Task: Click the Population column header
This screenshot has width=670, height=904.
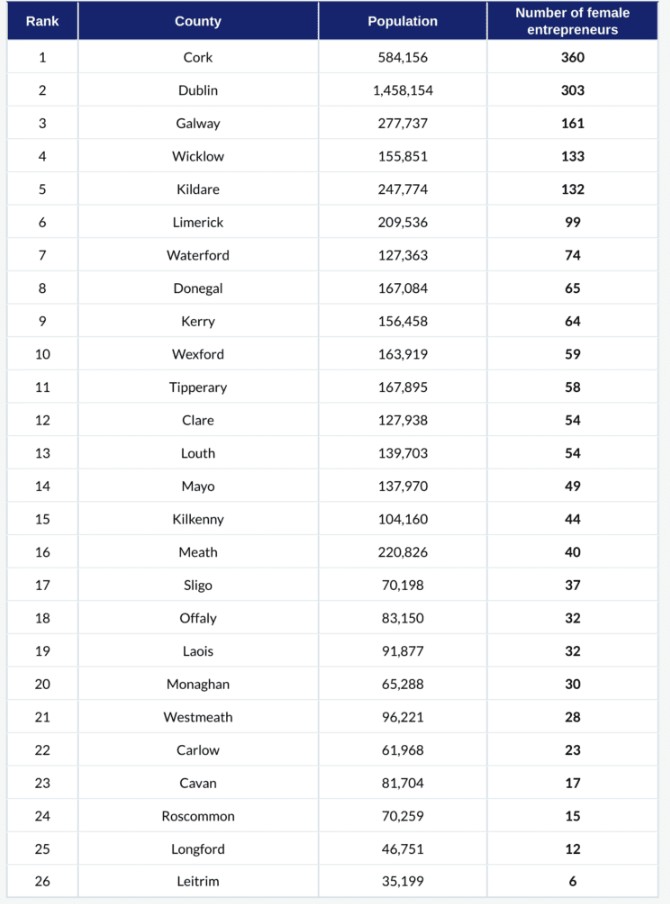Action: [x=402, y=21]
